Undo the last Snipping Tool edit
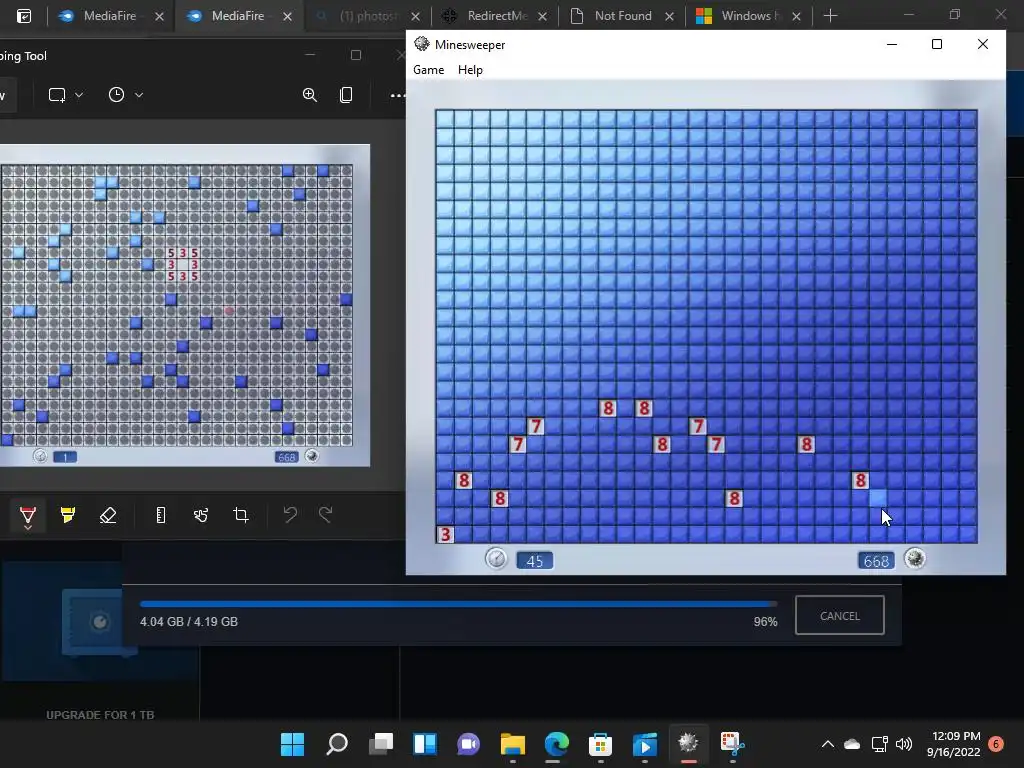 click(290, 515)
